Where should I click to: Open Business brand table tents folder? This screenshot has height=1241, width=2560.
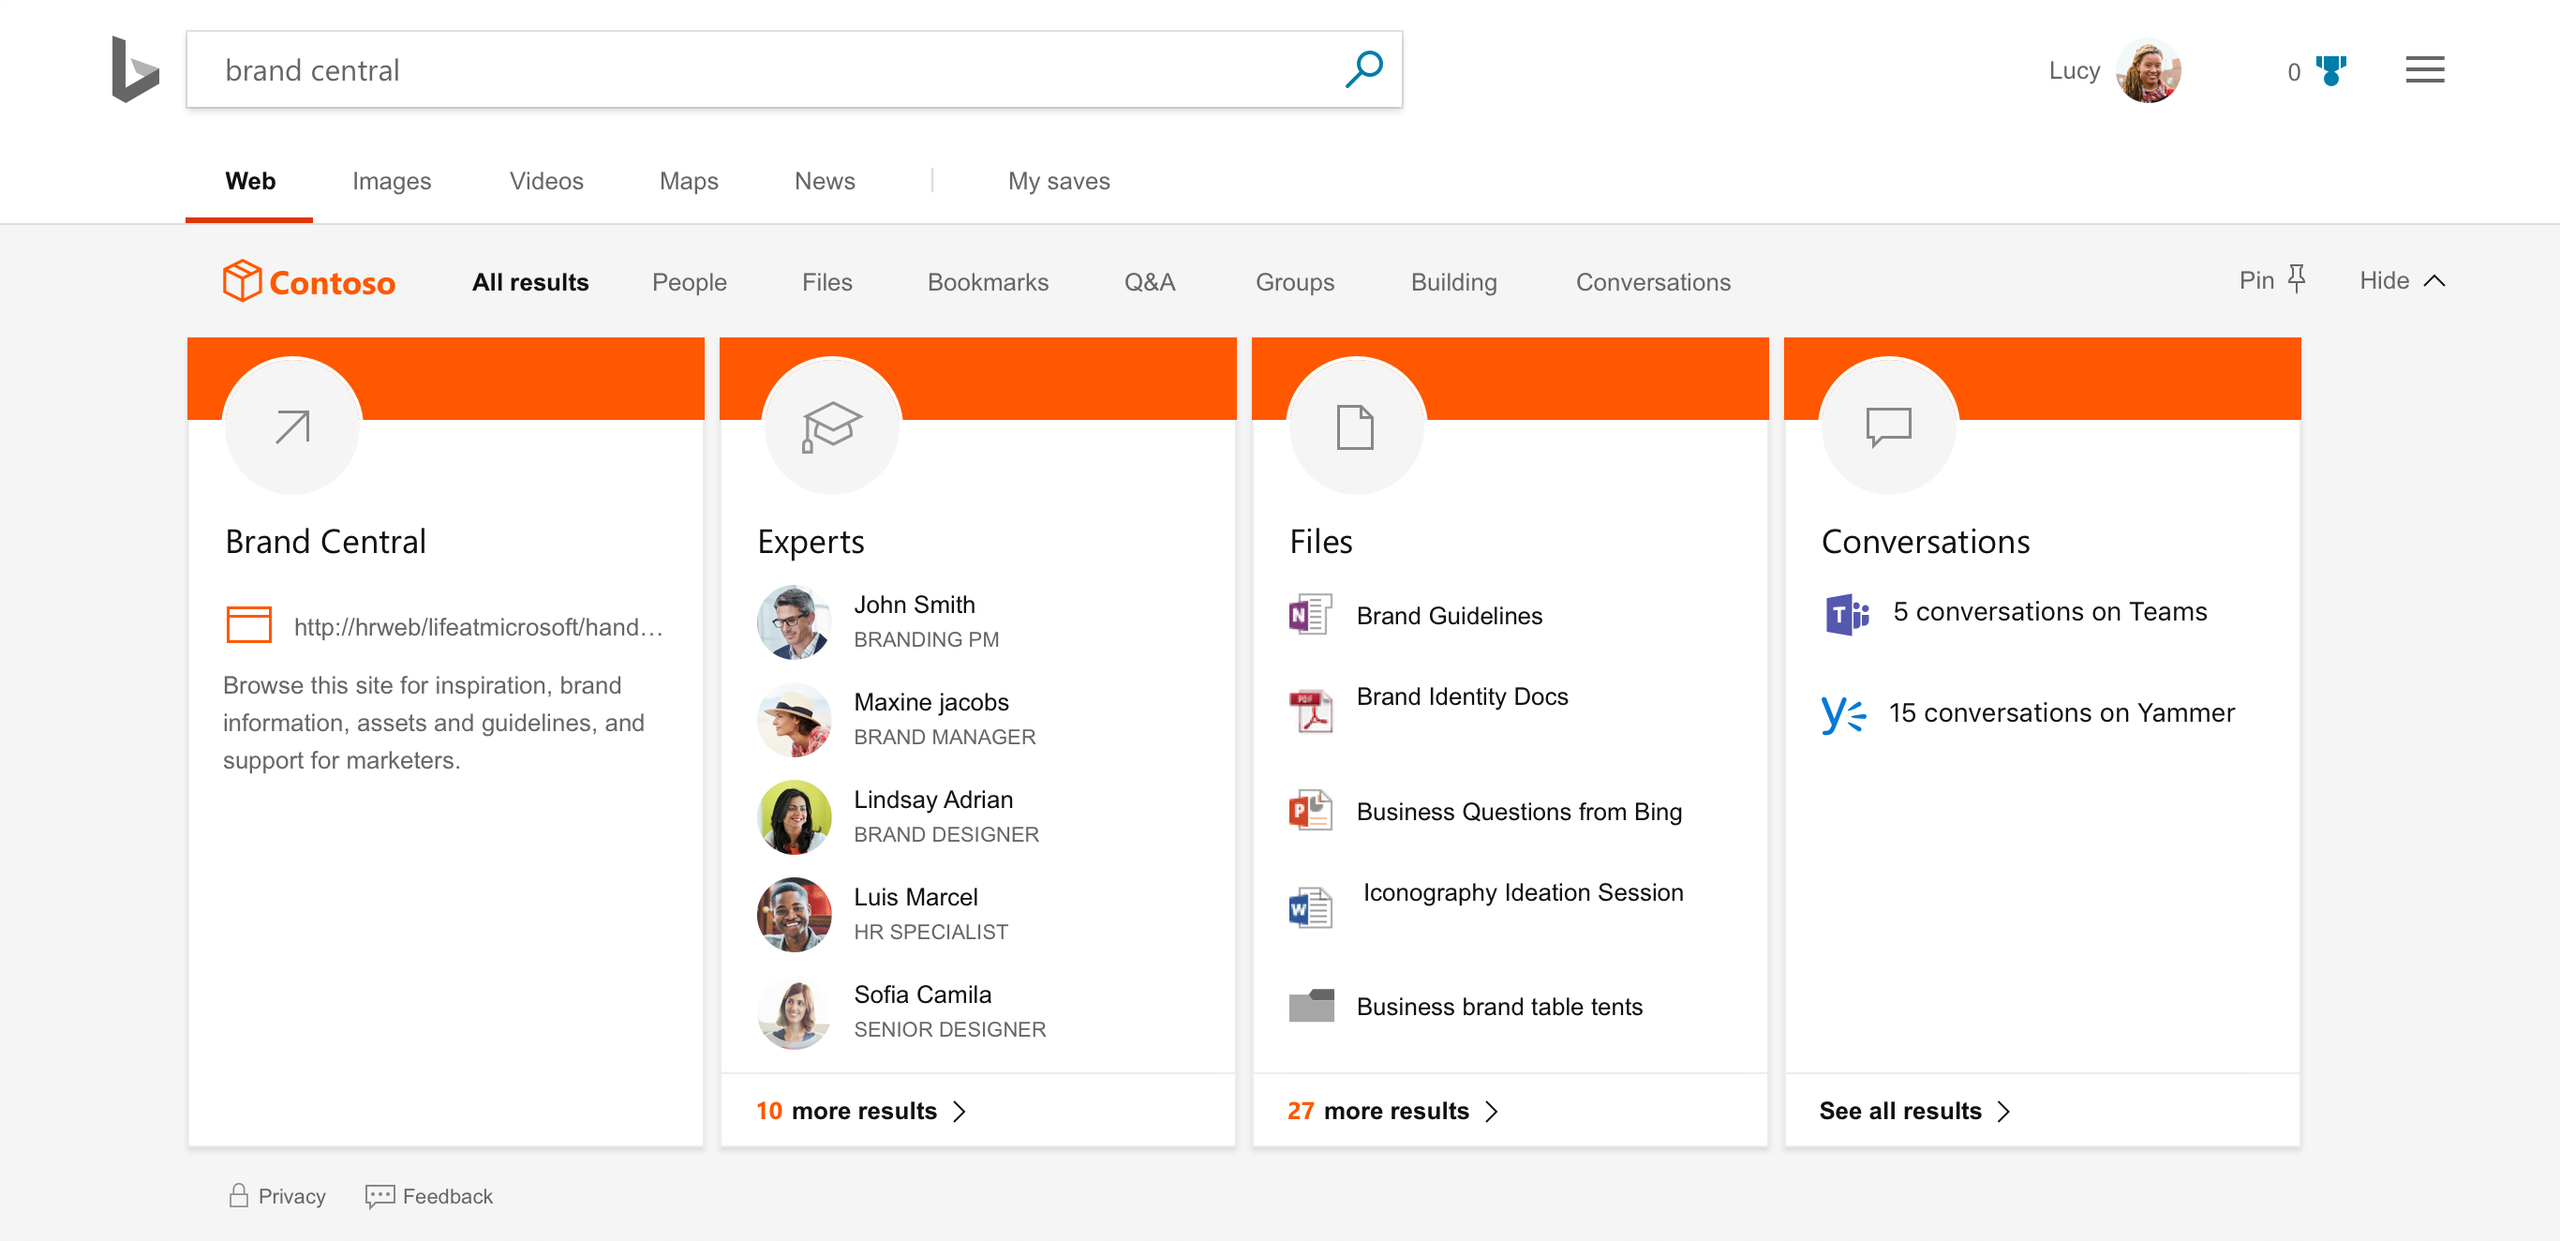(1499, 1006)
